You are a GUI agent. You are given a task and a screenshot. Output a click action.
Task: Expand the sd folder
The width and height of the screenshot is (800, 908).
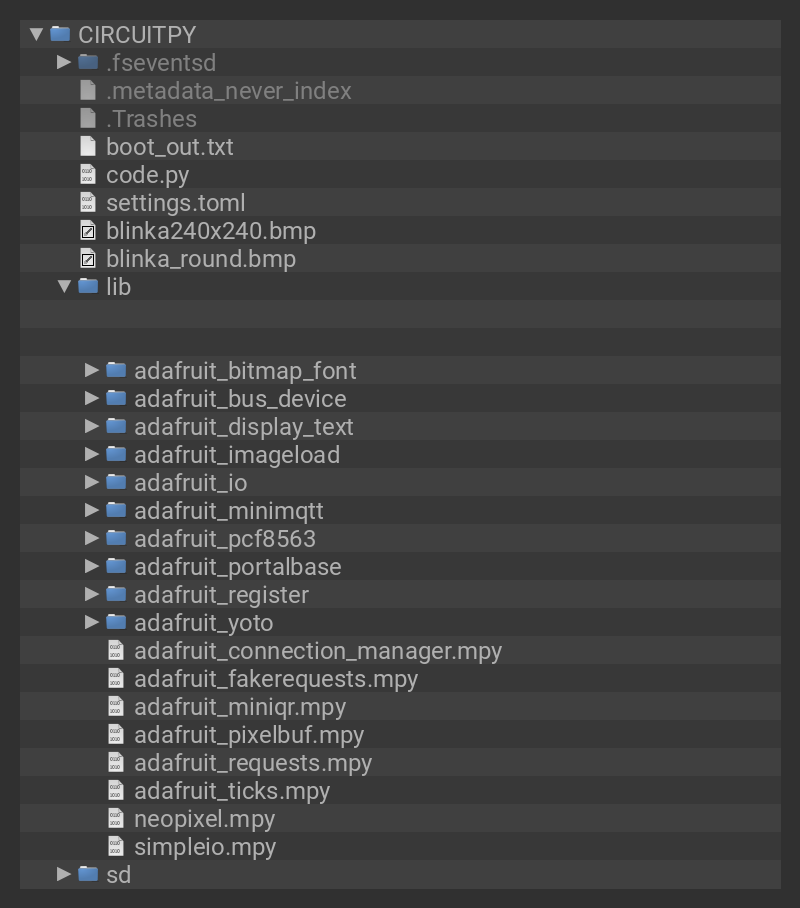click(x=64, y=874)
